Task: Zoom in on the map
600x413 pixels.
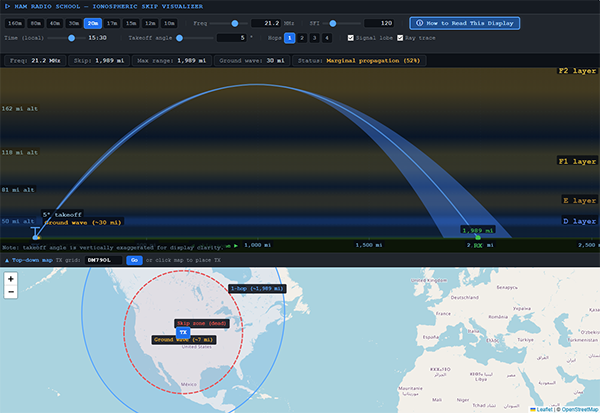Action: pyautogui.click(x=11, y=279)
